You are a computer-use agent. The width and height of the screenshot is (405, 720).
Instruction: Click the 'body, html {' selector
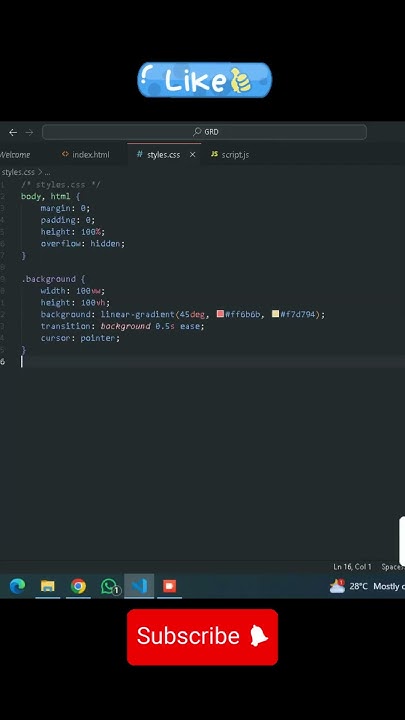click(x=51, y=197)
